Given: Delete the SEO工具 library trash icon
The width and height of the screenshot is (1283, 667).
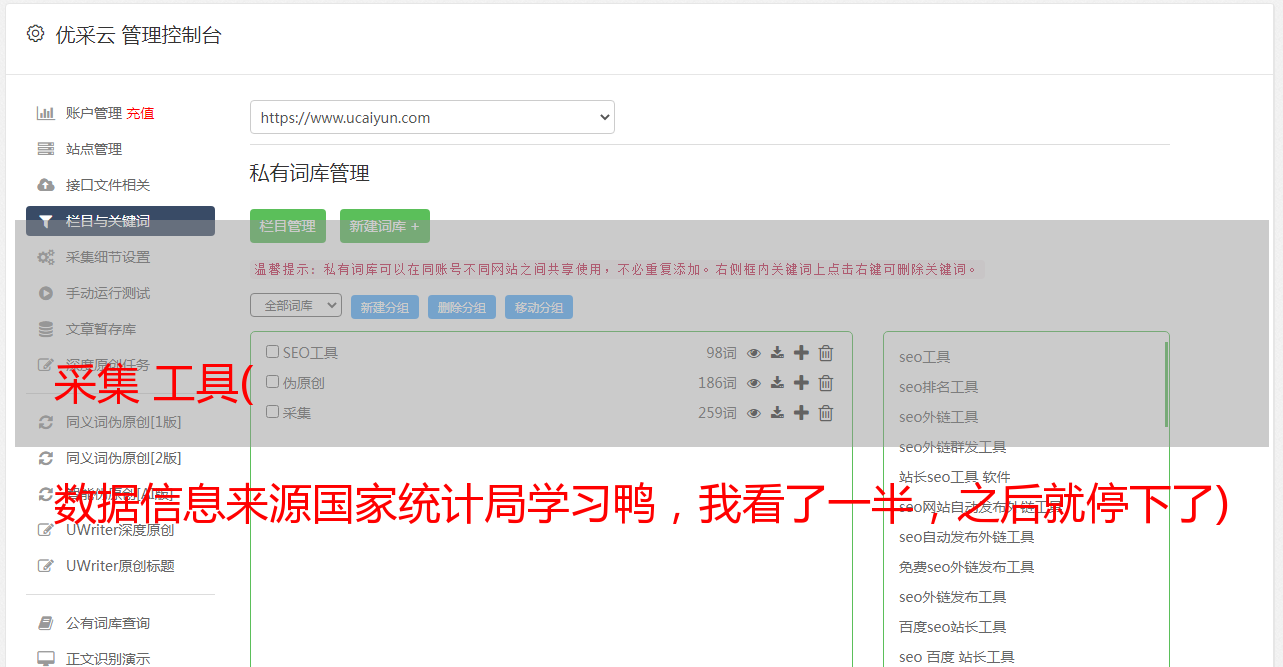Looking at the screenshot, I should click(826, 353).
